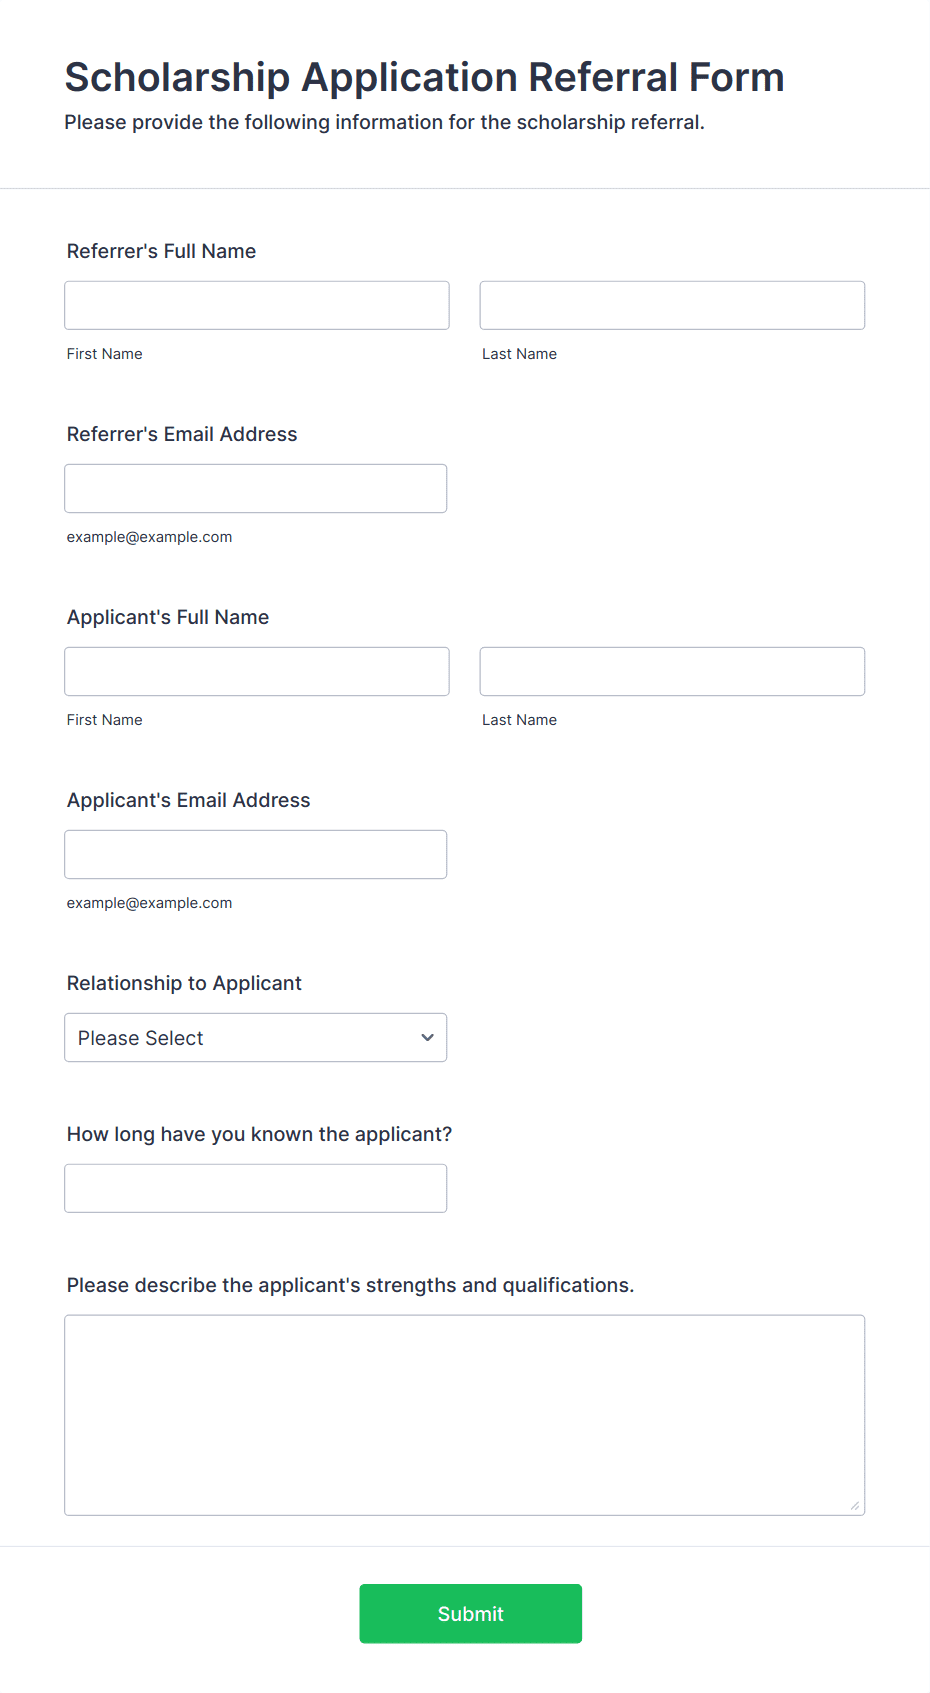930x1693 pixels.
Task: Click the Relationship dropdown chevron arrow
Action: (x=427, y=1037)
